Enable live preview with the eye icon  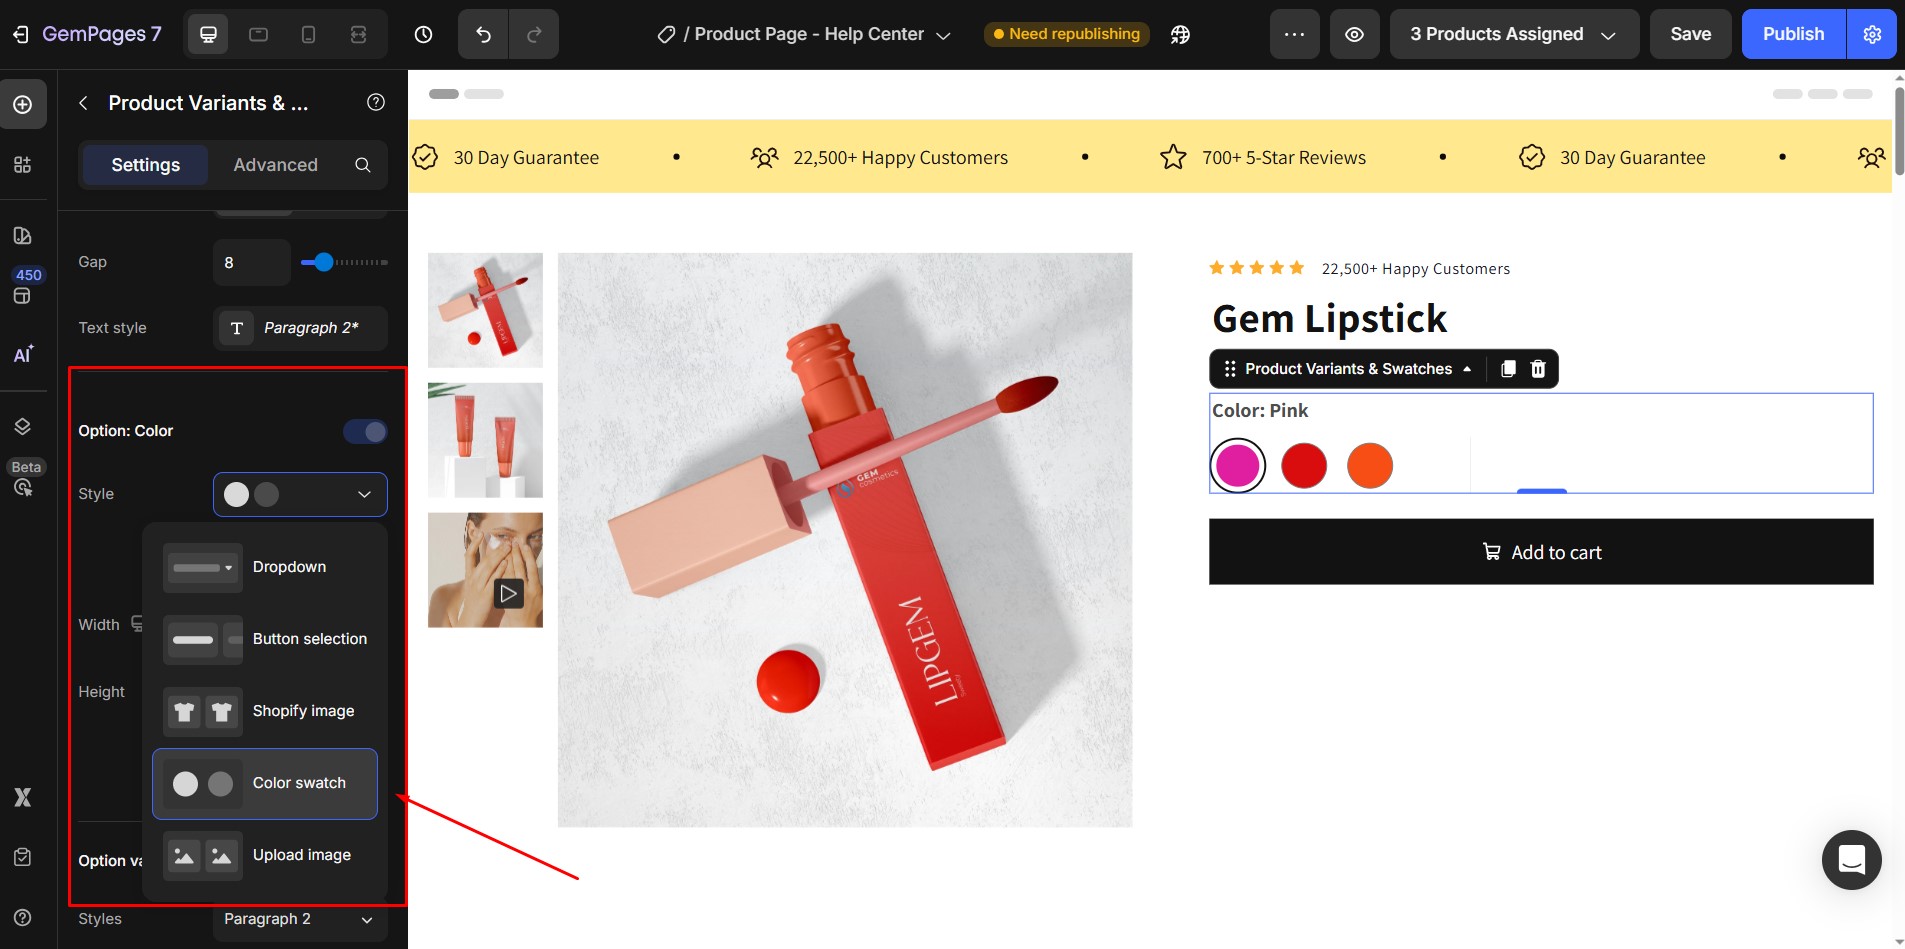point(1355,33)
